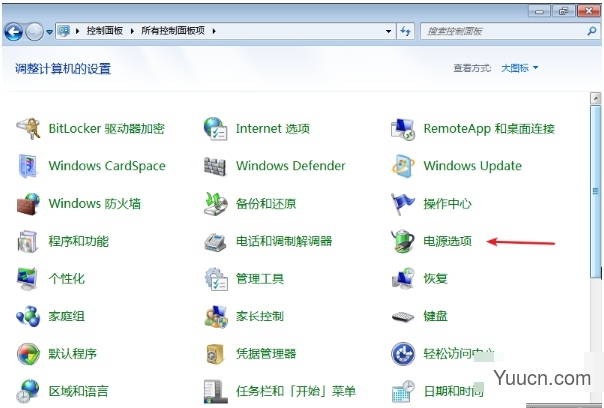Open recent pages dropdown beside Forward button
Screen dimensions: 604x408
coord(49,32)
